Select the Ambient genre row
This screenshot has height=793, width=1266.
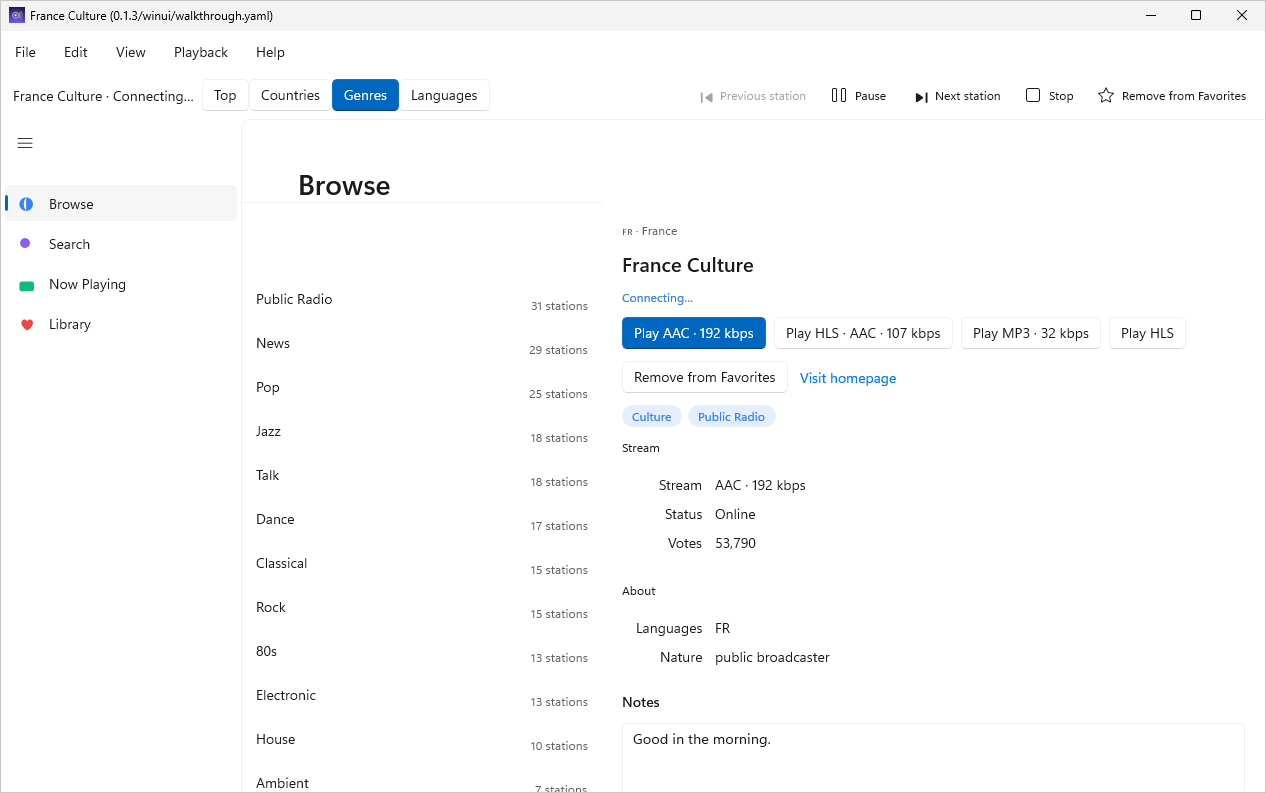point(422,778)
